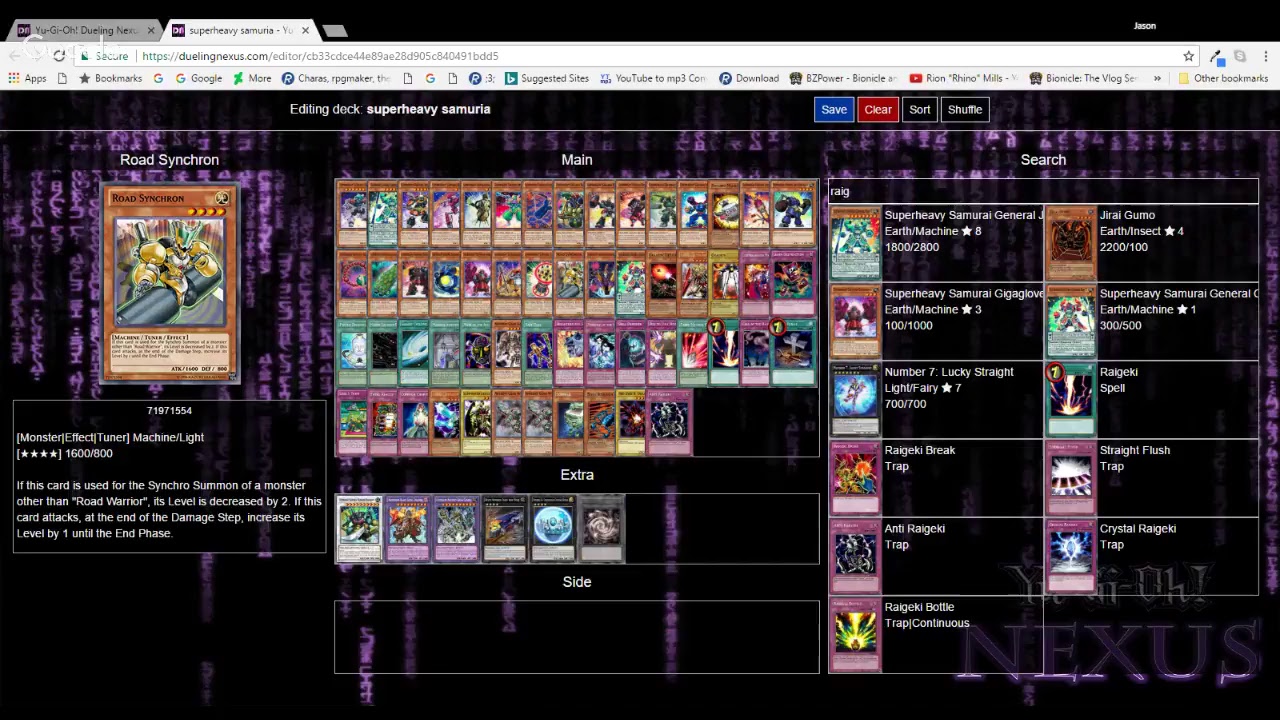Open a new browser tab
The image size is (1280, 720).
[x=335, y=31]
